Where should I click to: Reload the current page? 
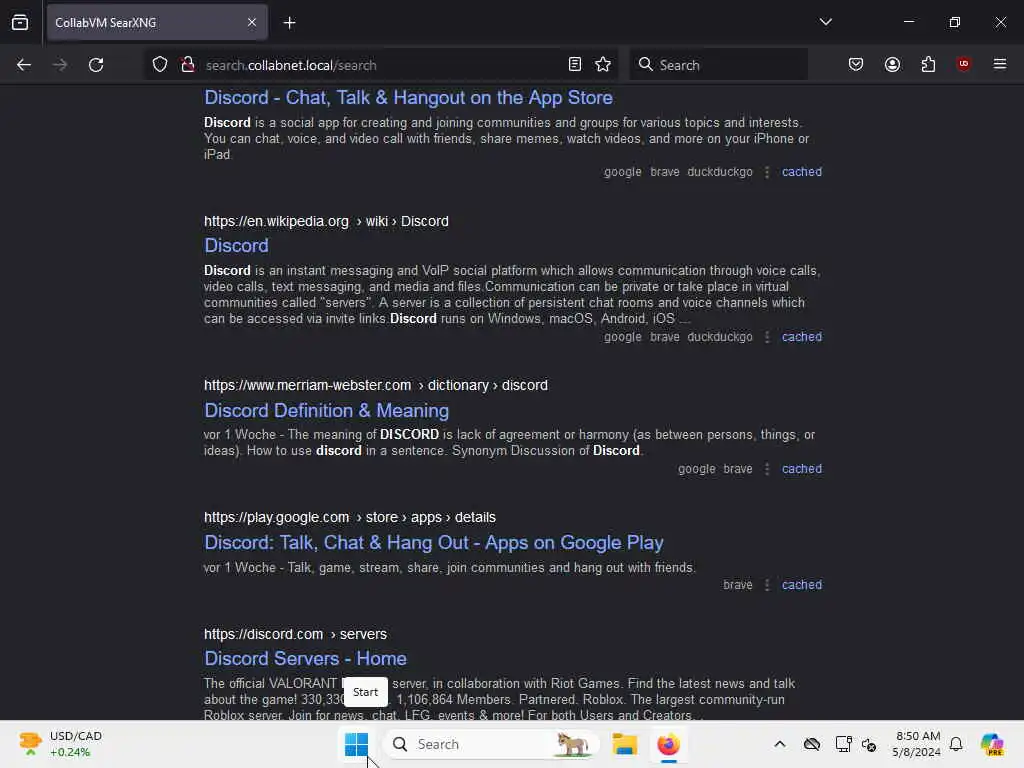point(96,65)
